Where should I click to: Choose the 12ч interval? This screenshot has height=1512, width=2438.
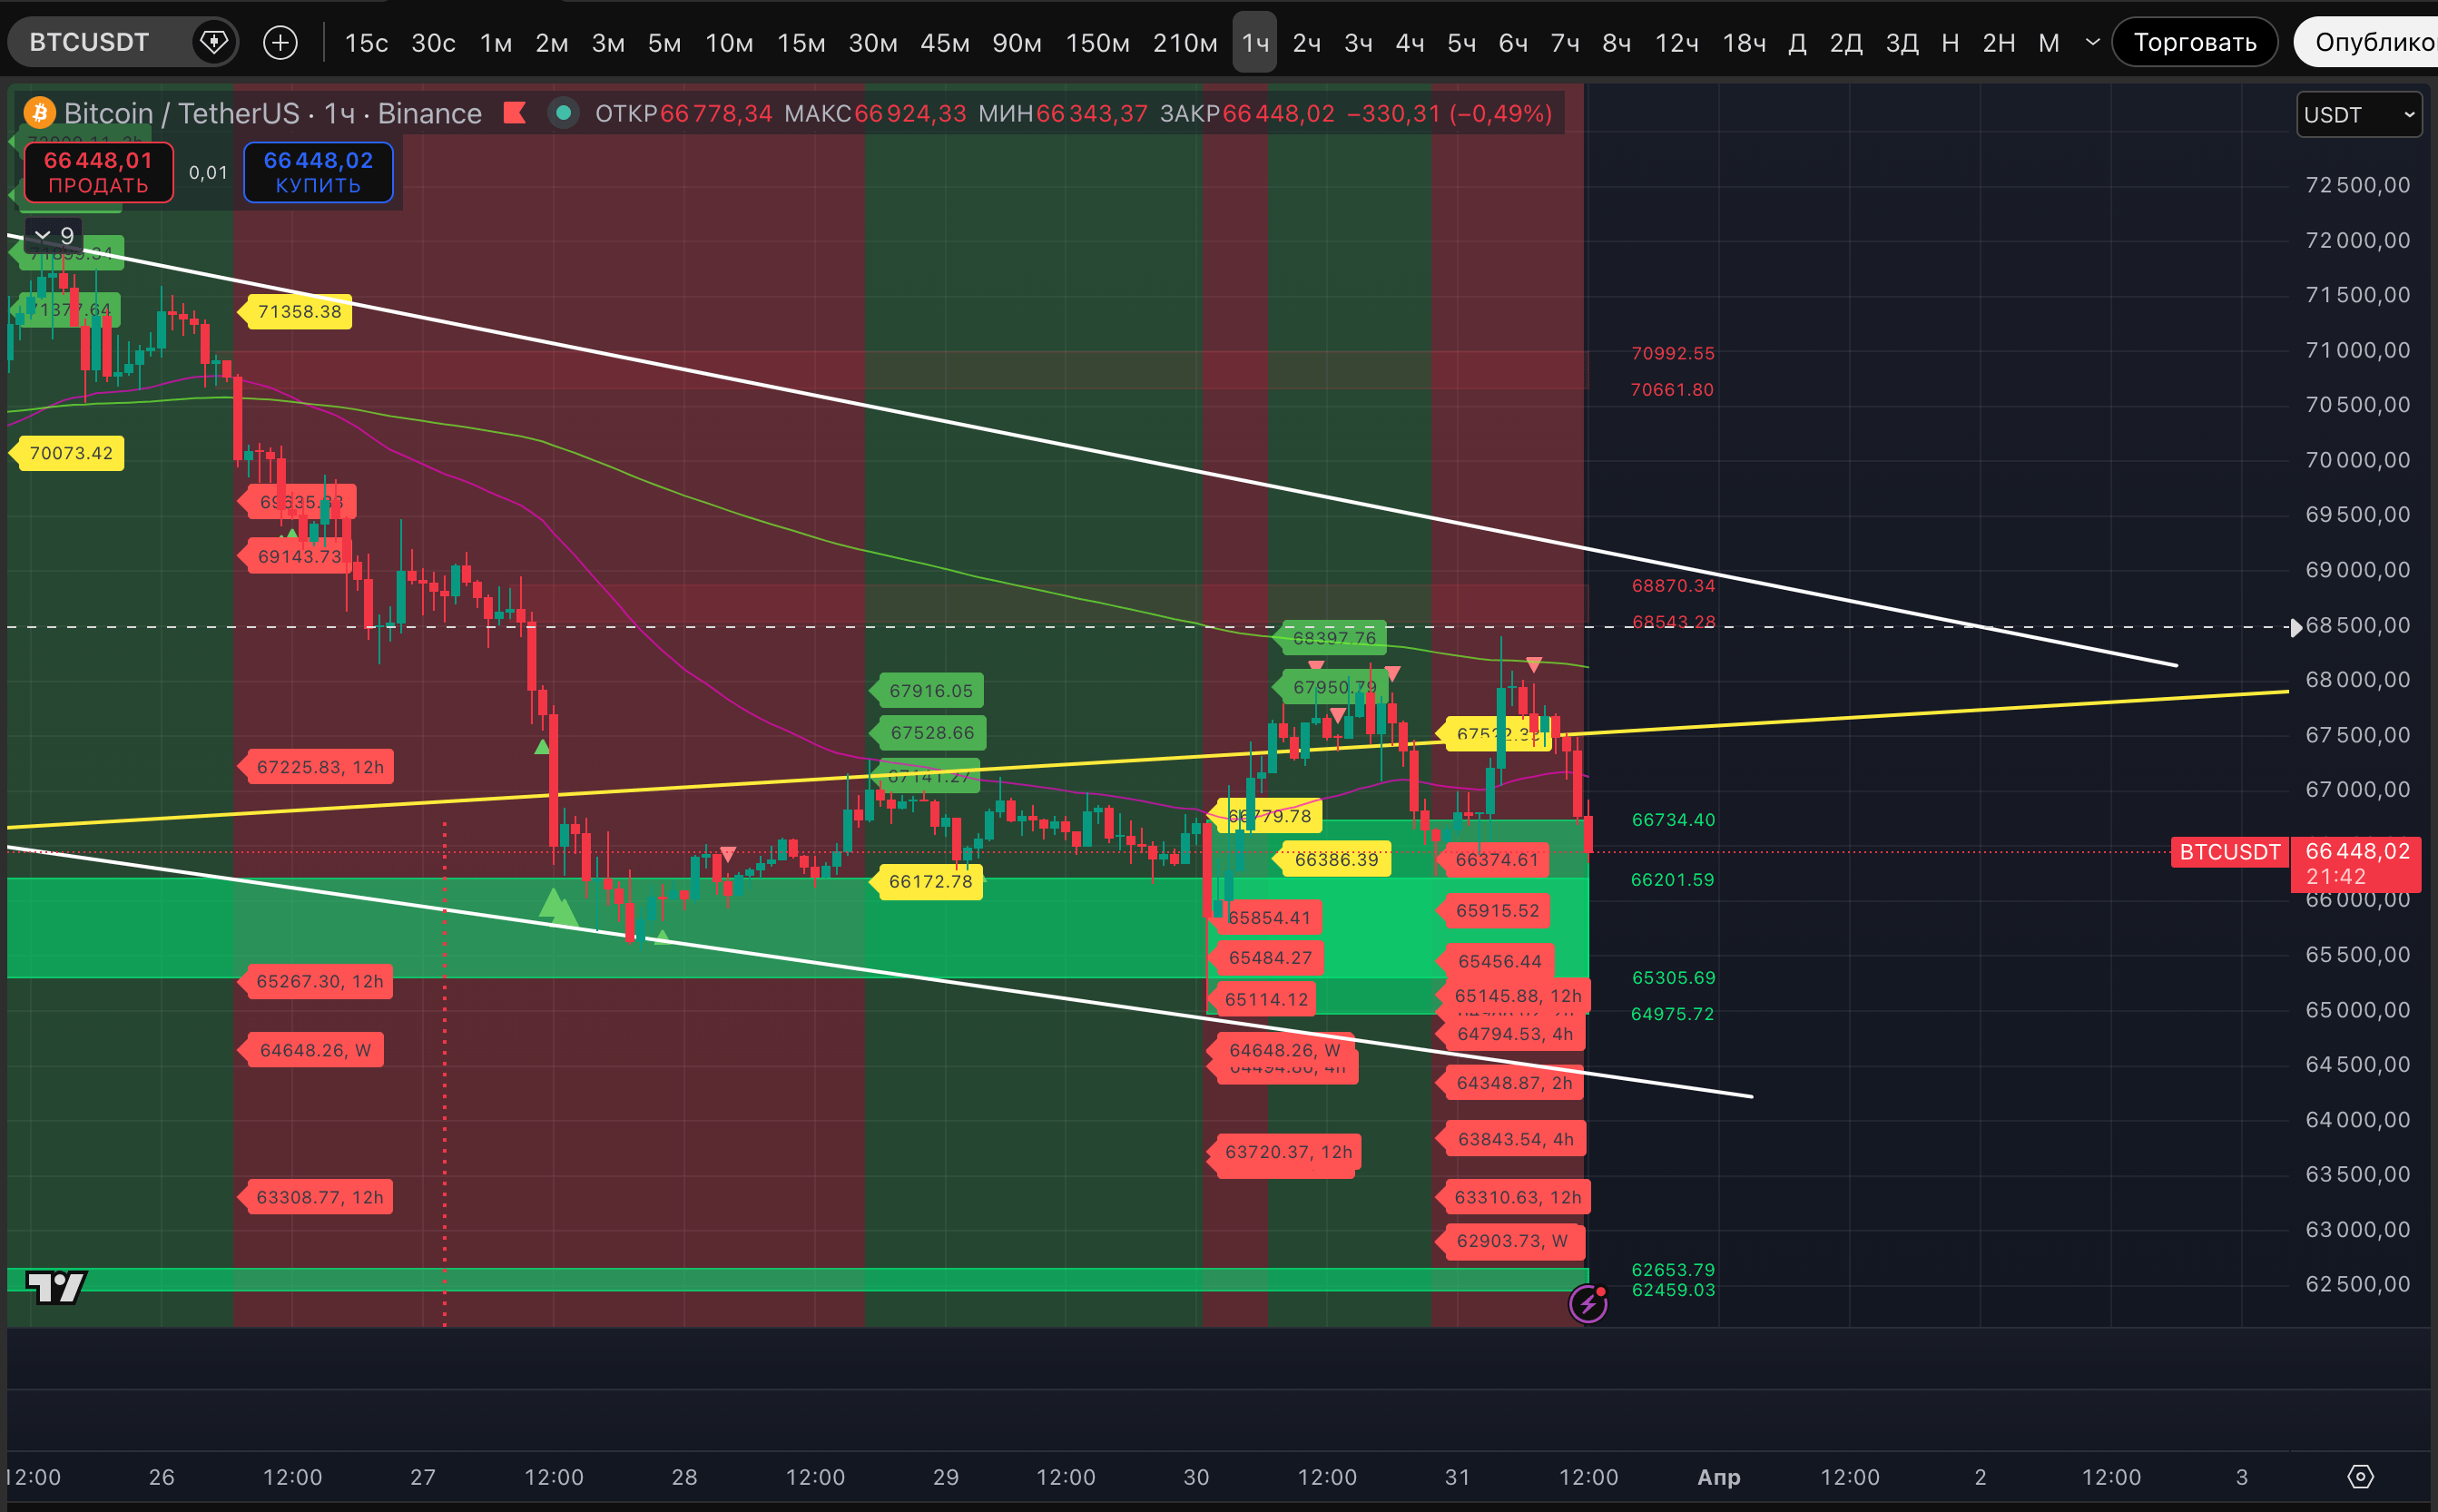[x=1676, y=42]
